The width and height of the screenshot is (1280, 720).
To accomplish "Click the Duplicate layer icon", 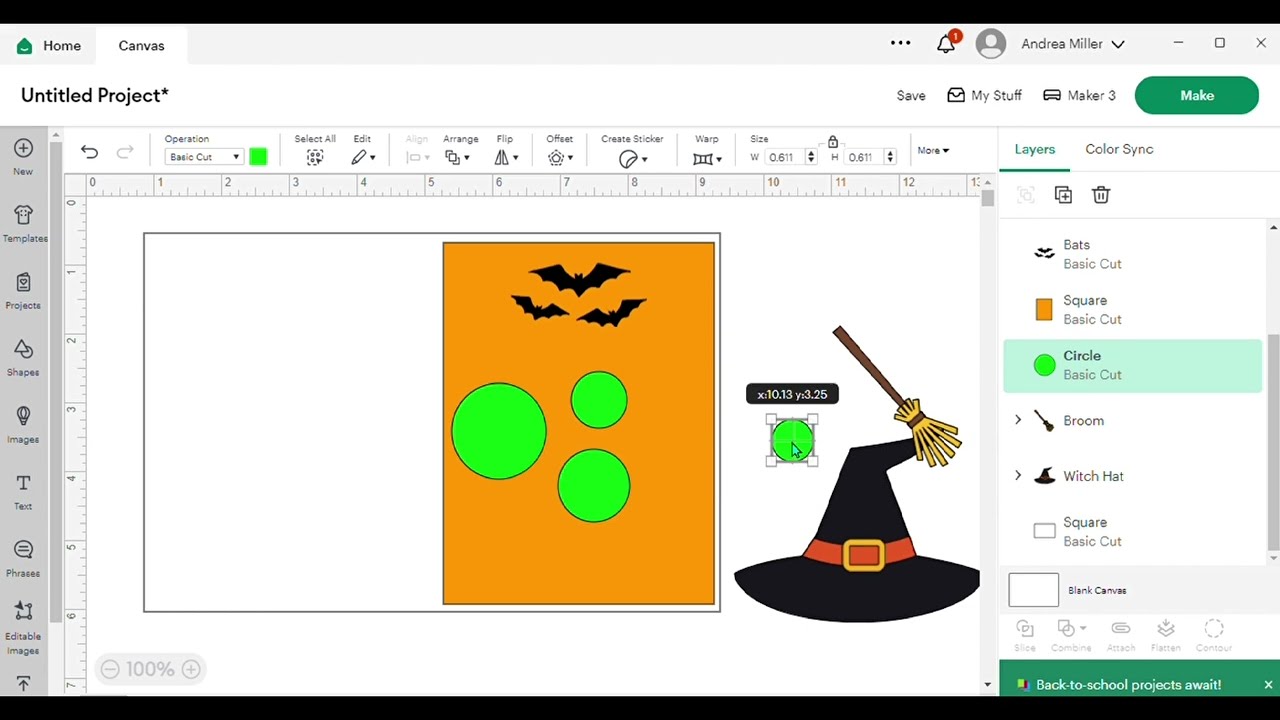I will pyautogui.click(x=1063, y=195).
